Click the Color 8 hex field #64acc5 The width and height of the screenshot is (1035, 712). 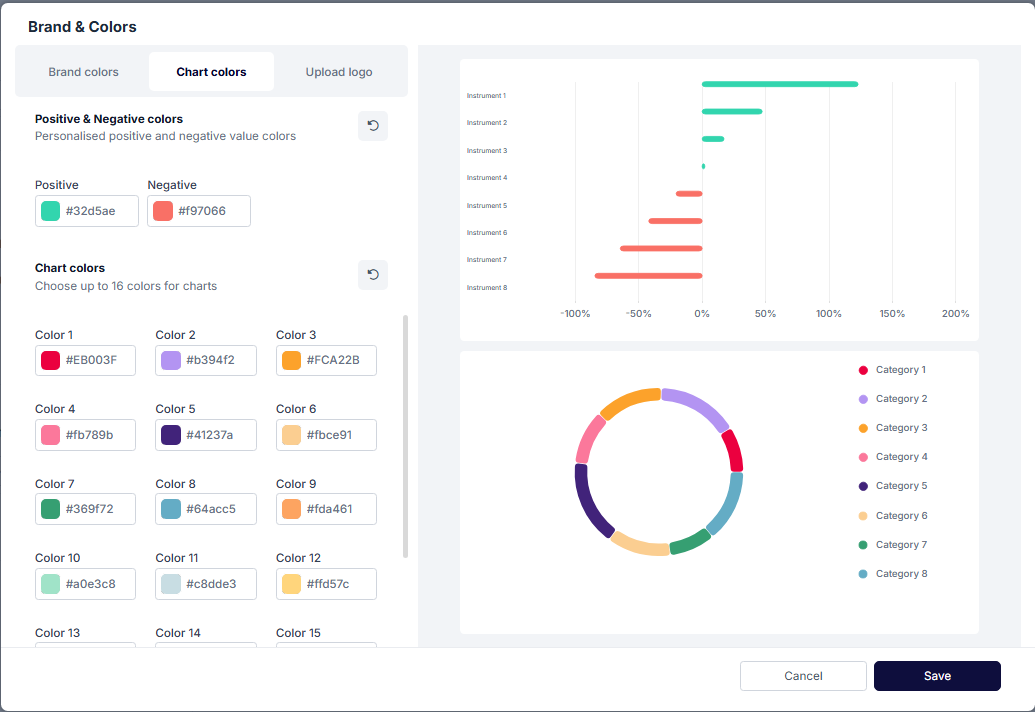click(212, 509)
